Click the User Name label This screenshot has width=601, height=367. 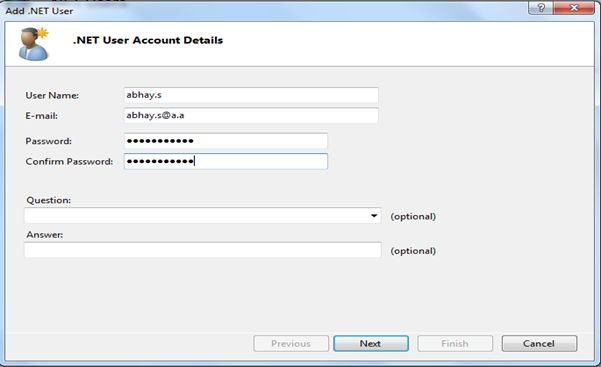(52, 95)
